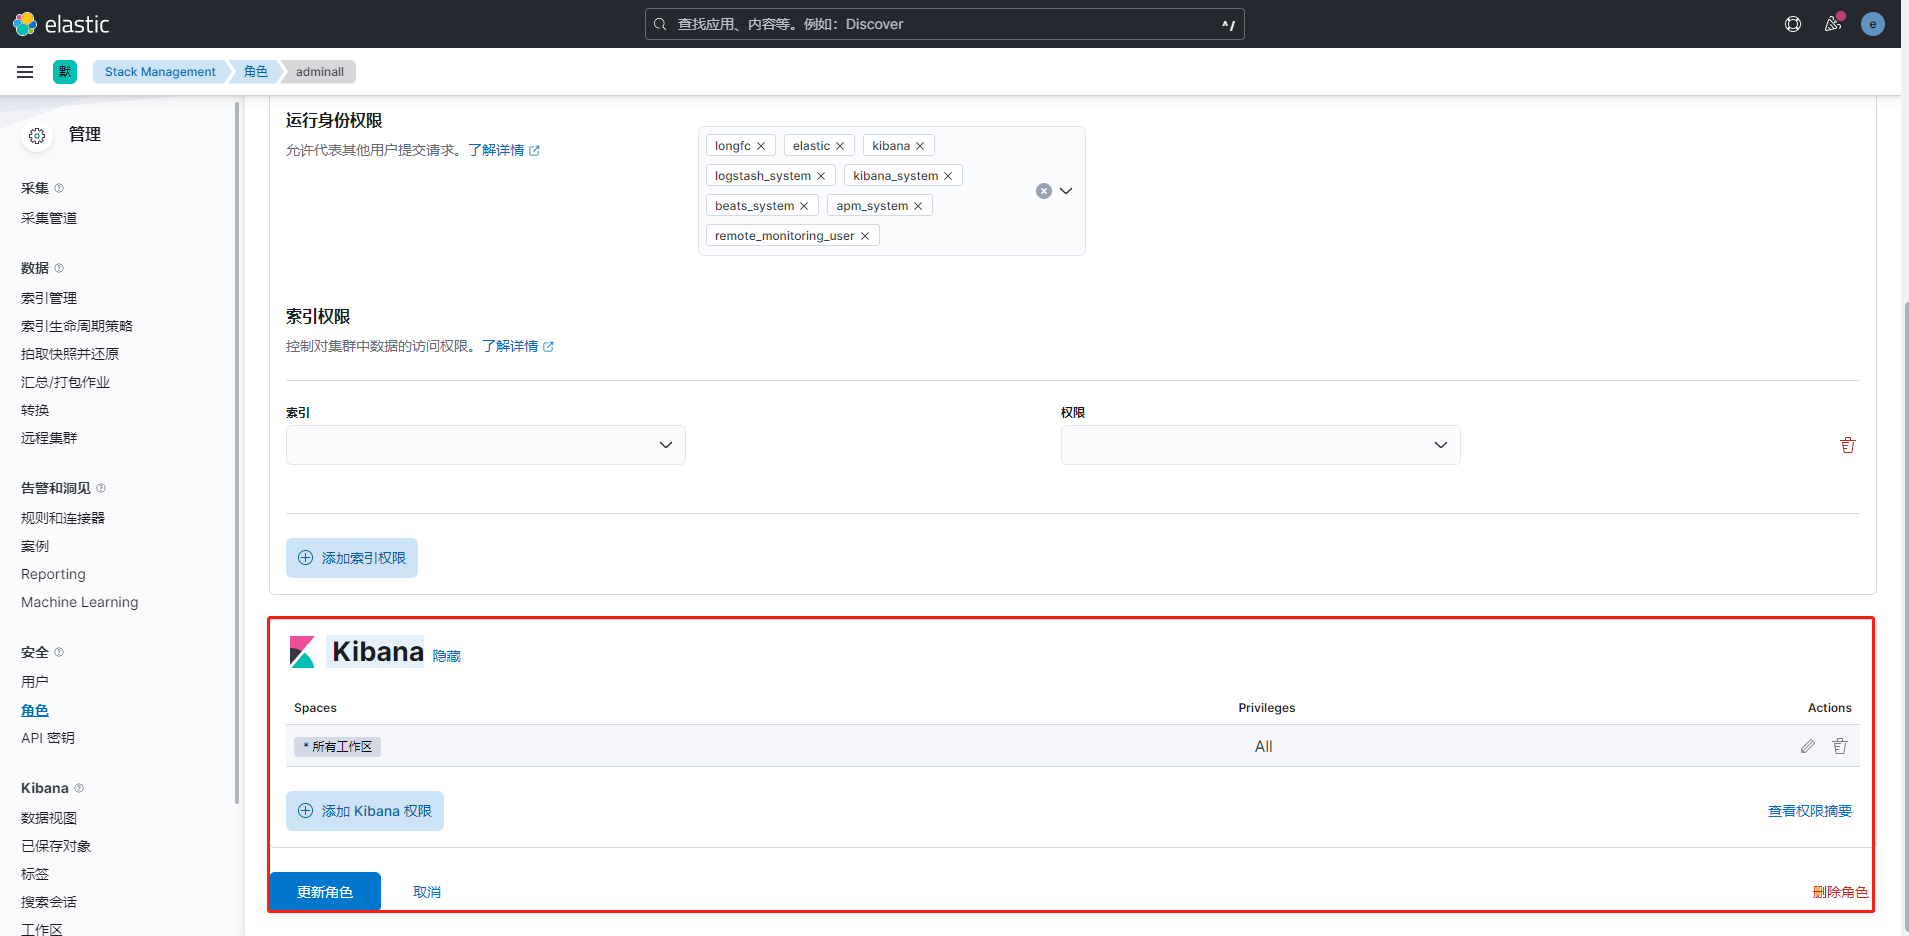Click the 管理 gear icon
Screen dimensions: 1909x936
(37, 136)
